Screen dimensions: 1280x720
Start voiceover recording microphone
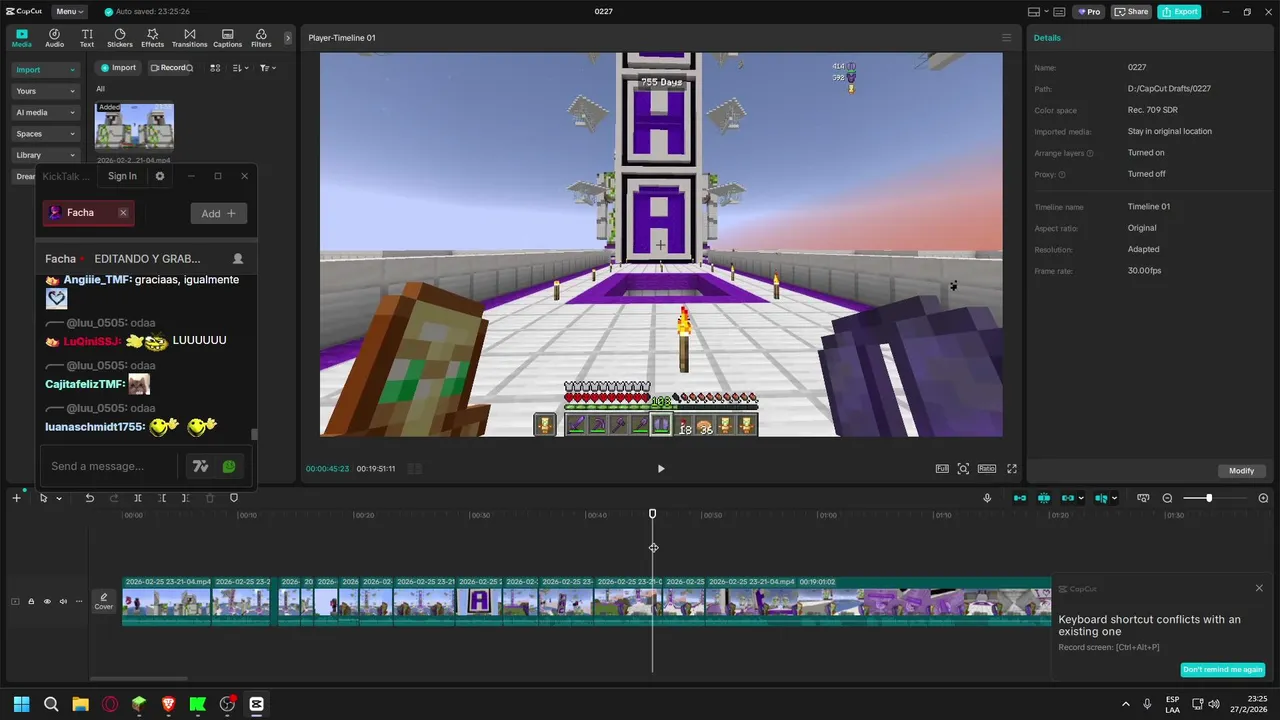[987, 498]
